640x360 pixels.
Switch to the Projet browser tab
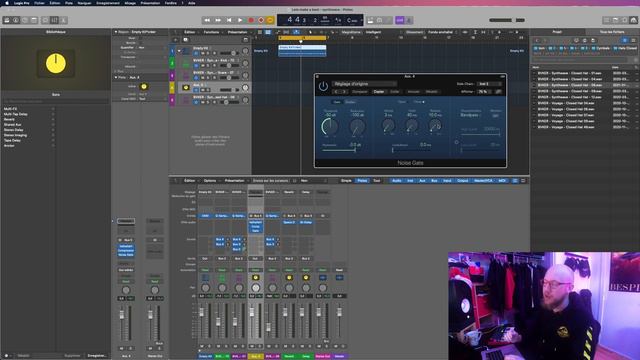557,32
